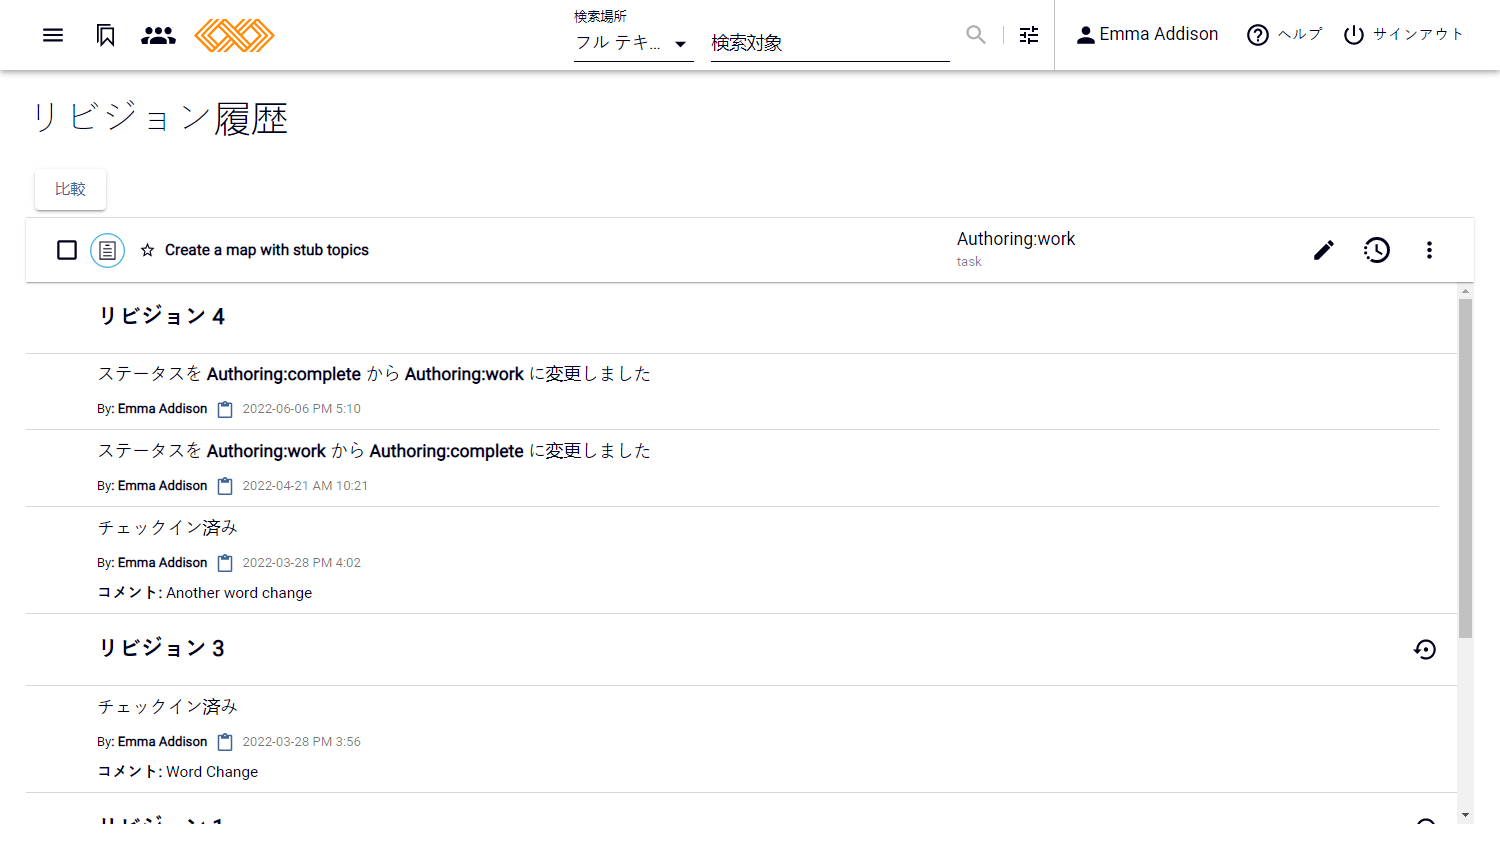Click the Authoring:work status label
Image resolution: width=1500 pixels, height=850 pixels.
1016,239
